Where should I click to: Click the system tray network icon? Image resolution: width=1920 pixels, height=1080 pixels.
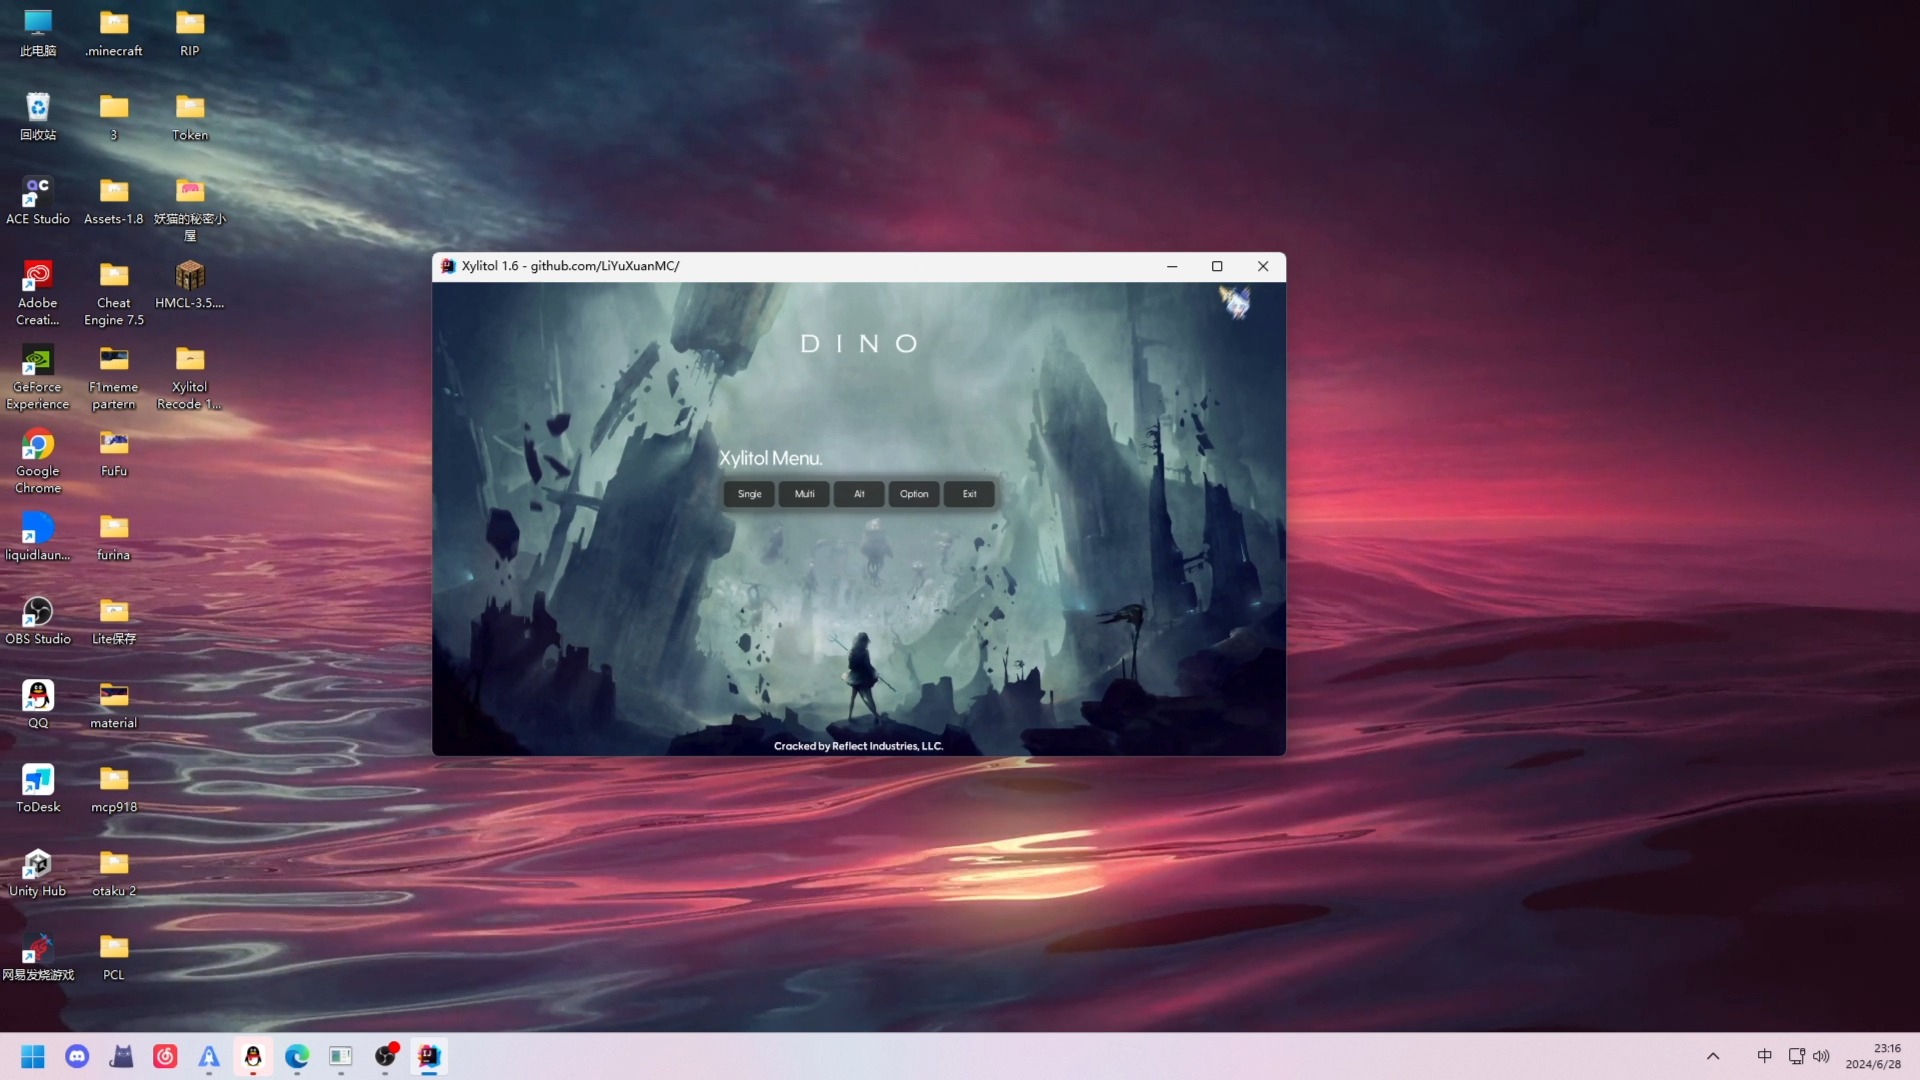tap(1797, 1056)
